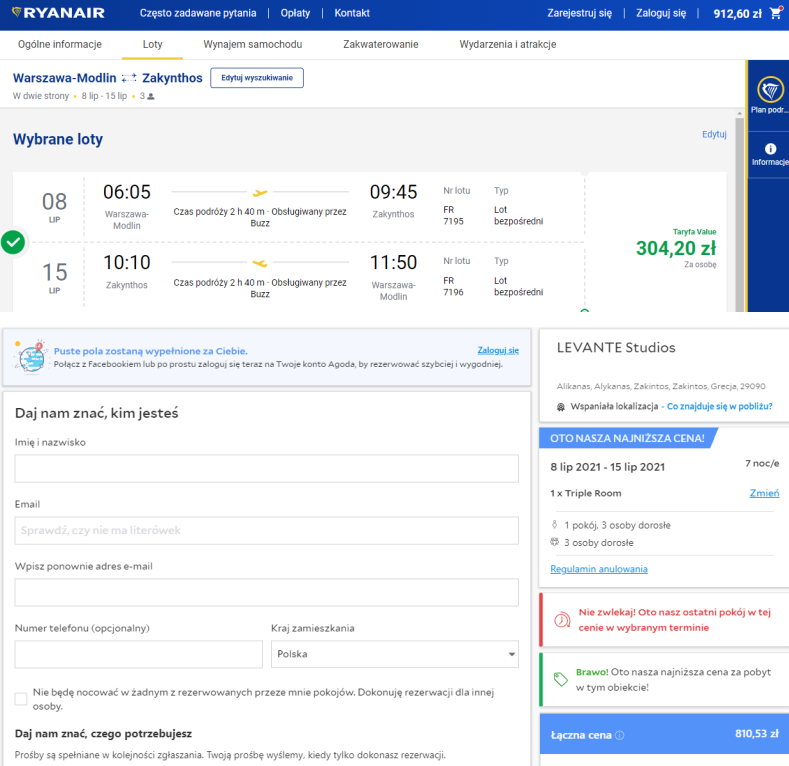
Task: Click the flight number FR 7195
Action: tap(453, 215)
